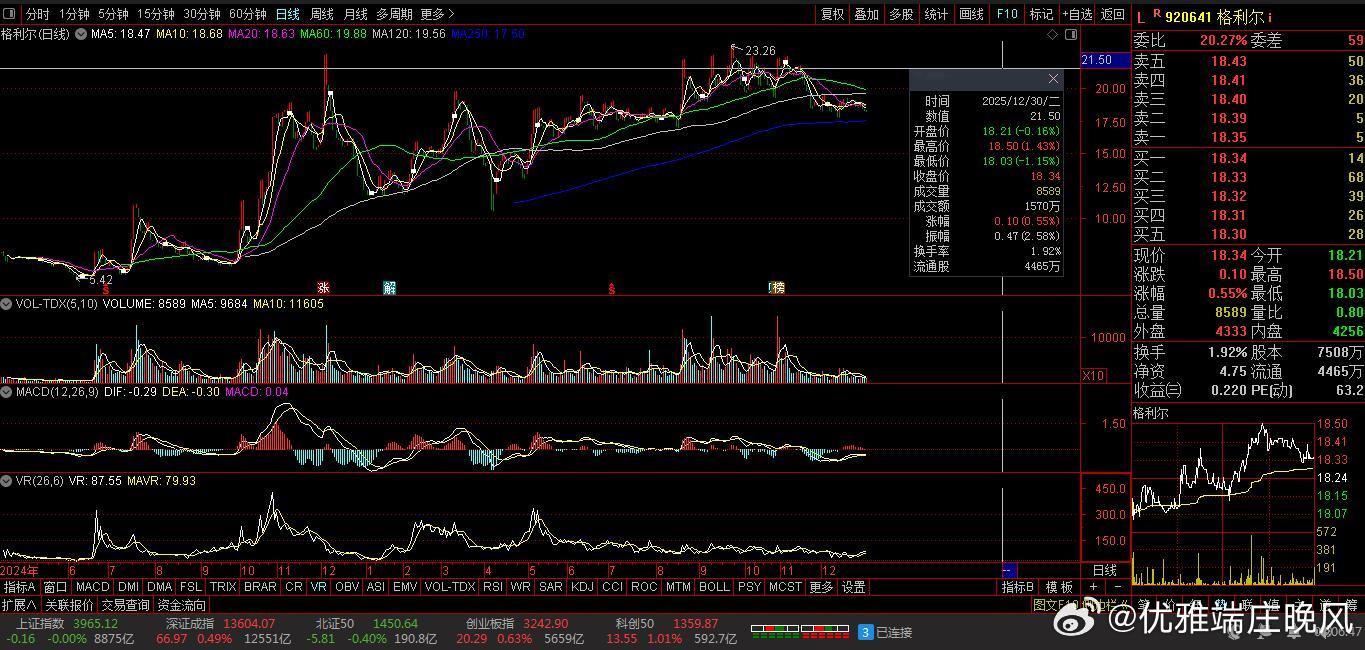Click the 标记 mark button
The image size is (1365, 650).
tap(1041, 14)
